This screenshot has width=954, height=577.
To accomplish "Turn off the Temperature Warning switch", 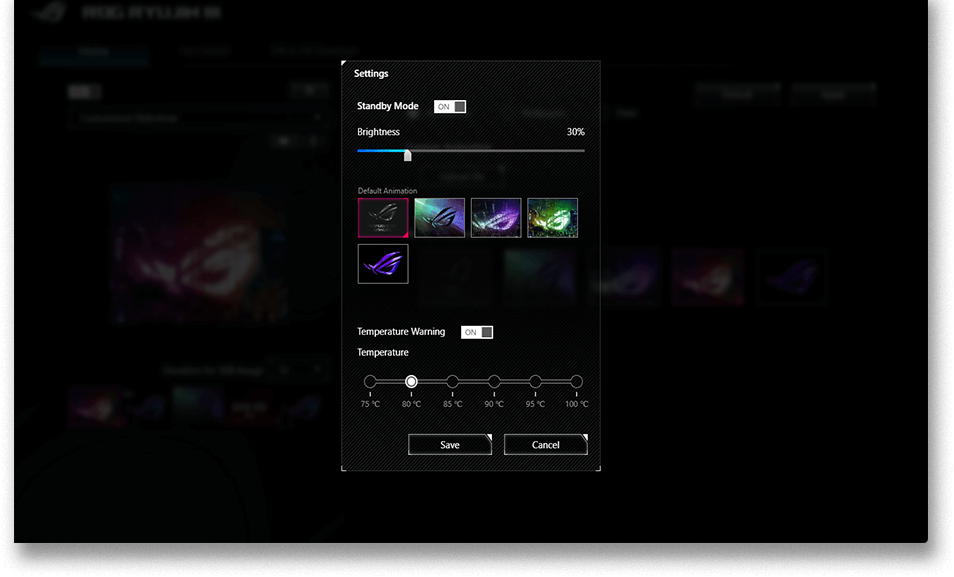I will pyautogui.click(x=477, y=332).
